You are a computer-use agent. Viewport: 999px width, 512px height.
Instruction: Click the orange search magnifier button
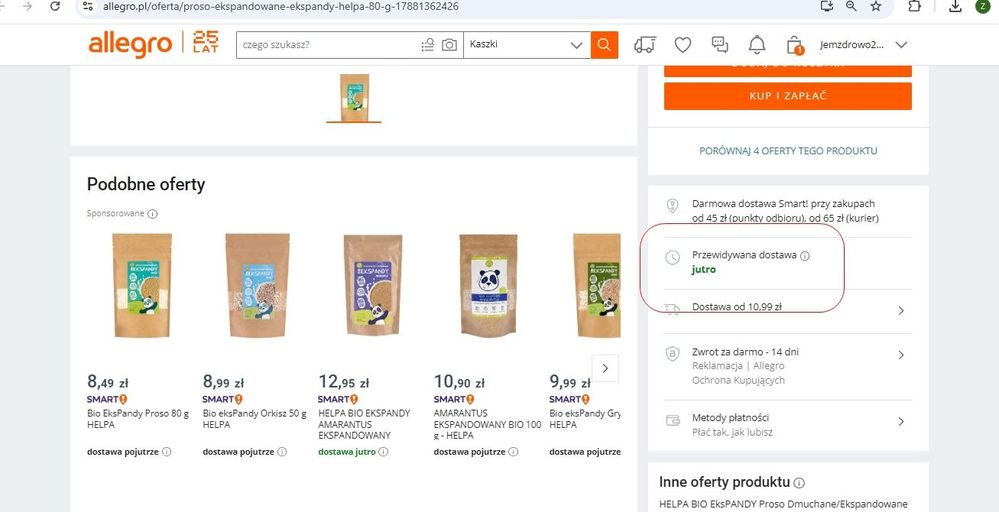click(604, 45)
